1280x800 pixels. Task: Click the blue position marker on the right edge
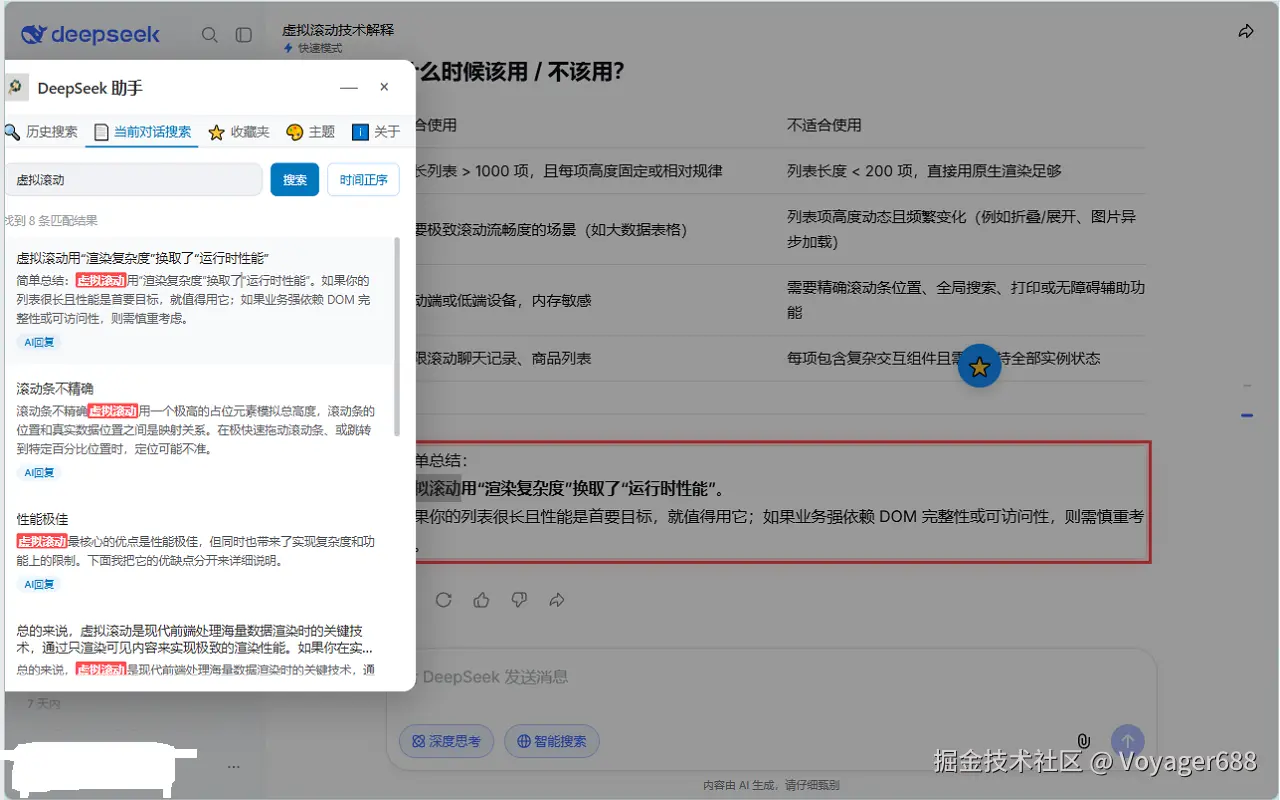(1247, 415)
